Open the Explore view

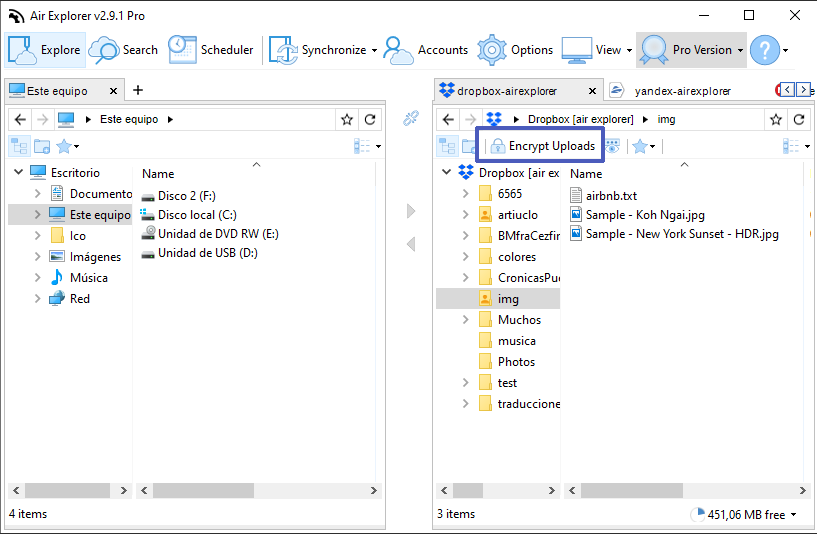[x=45, y=50]
